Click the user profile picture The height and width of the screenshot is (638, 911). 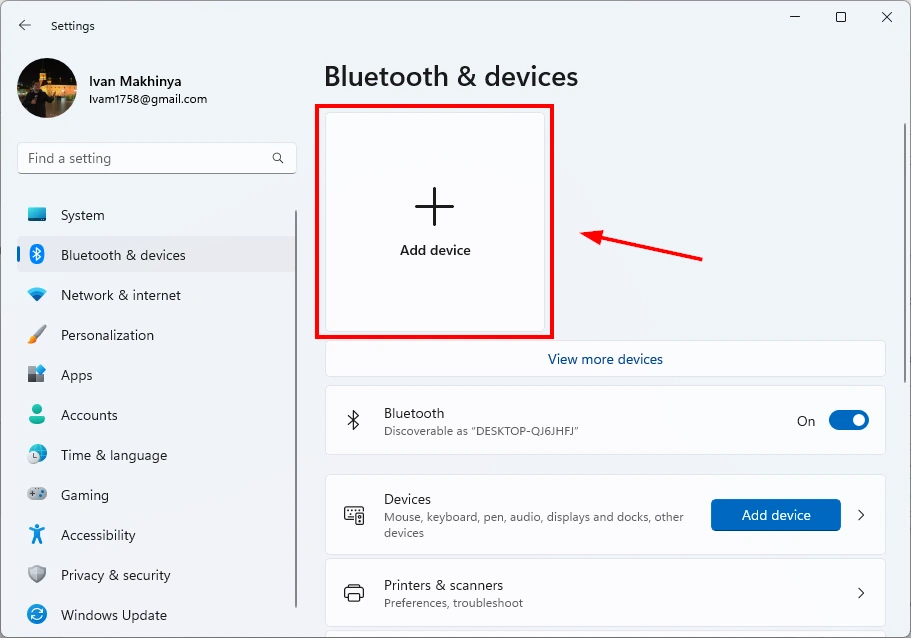47,88
